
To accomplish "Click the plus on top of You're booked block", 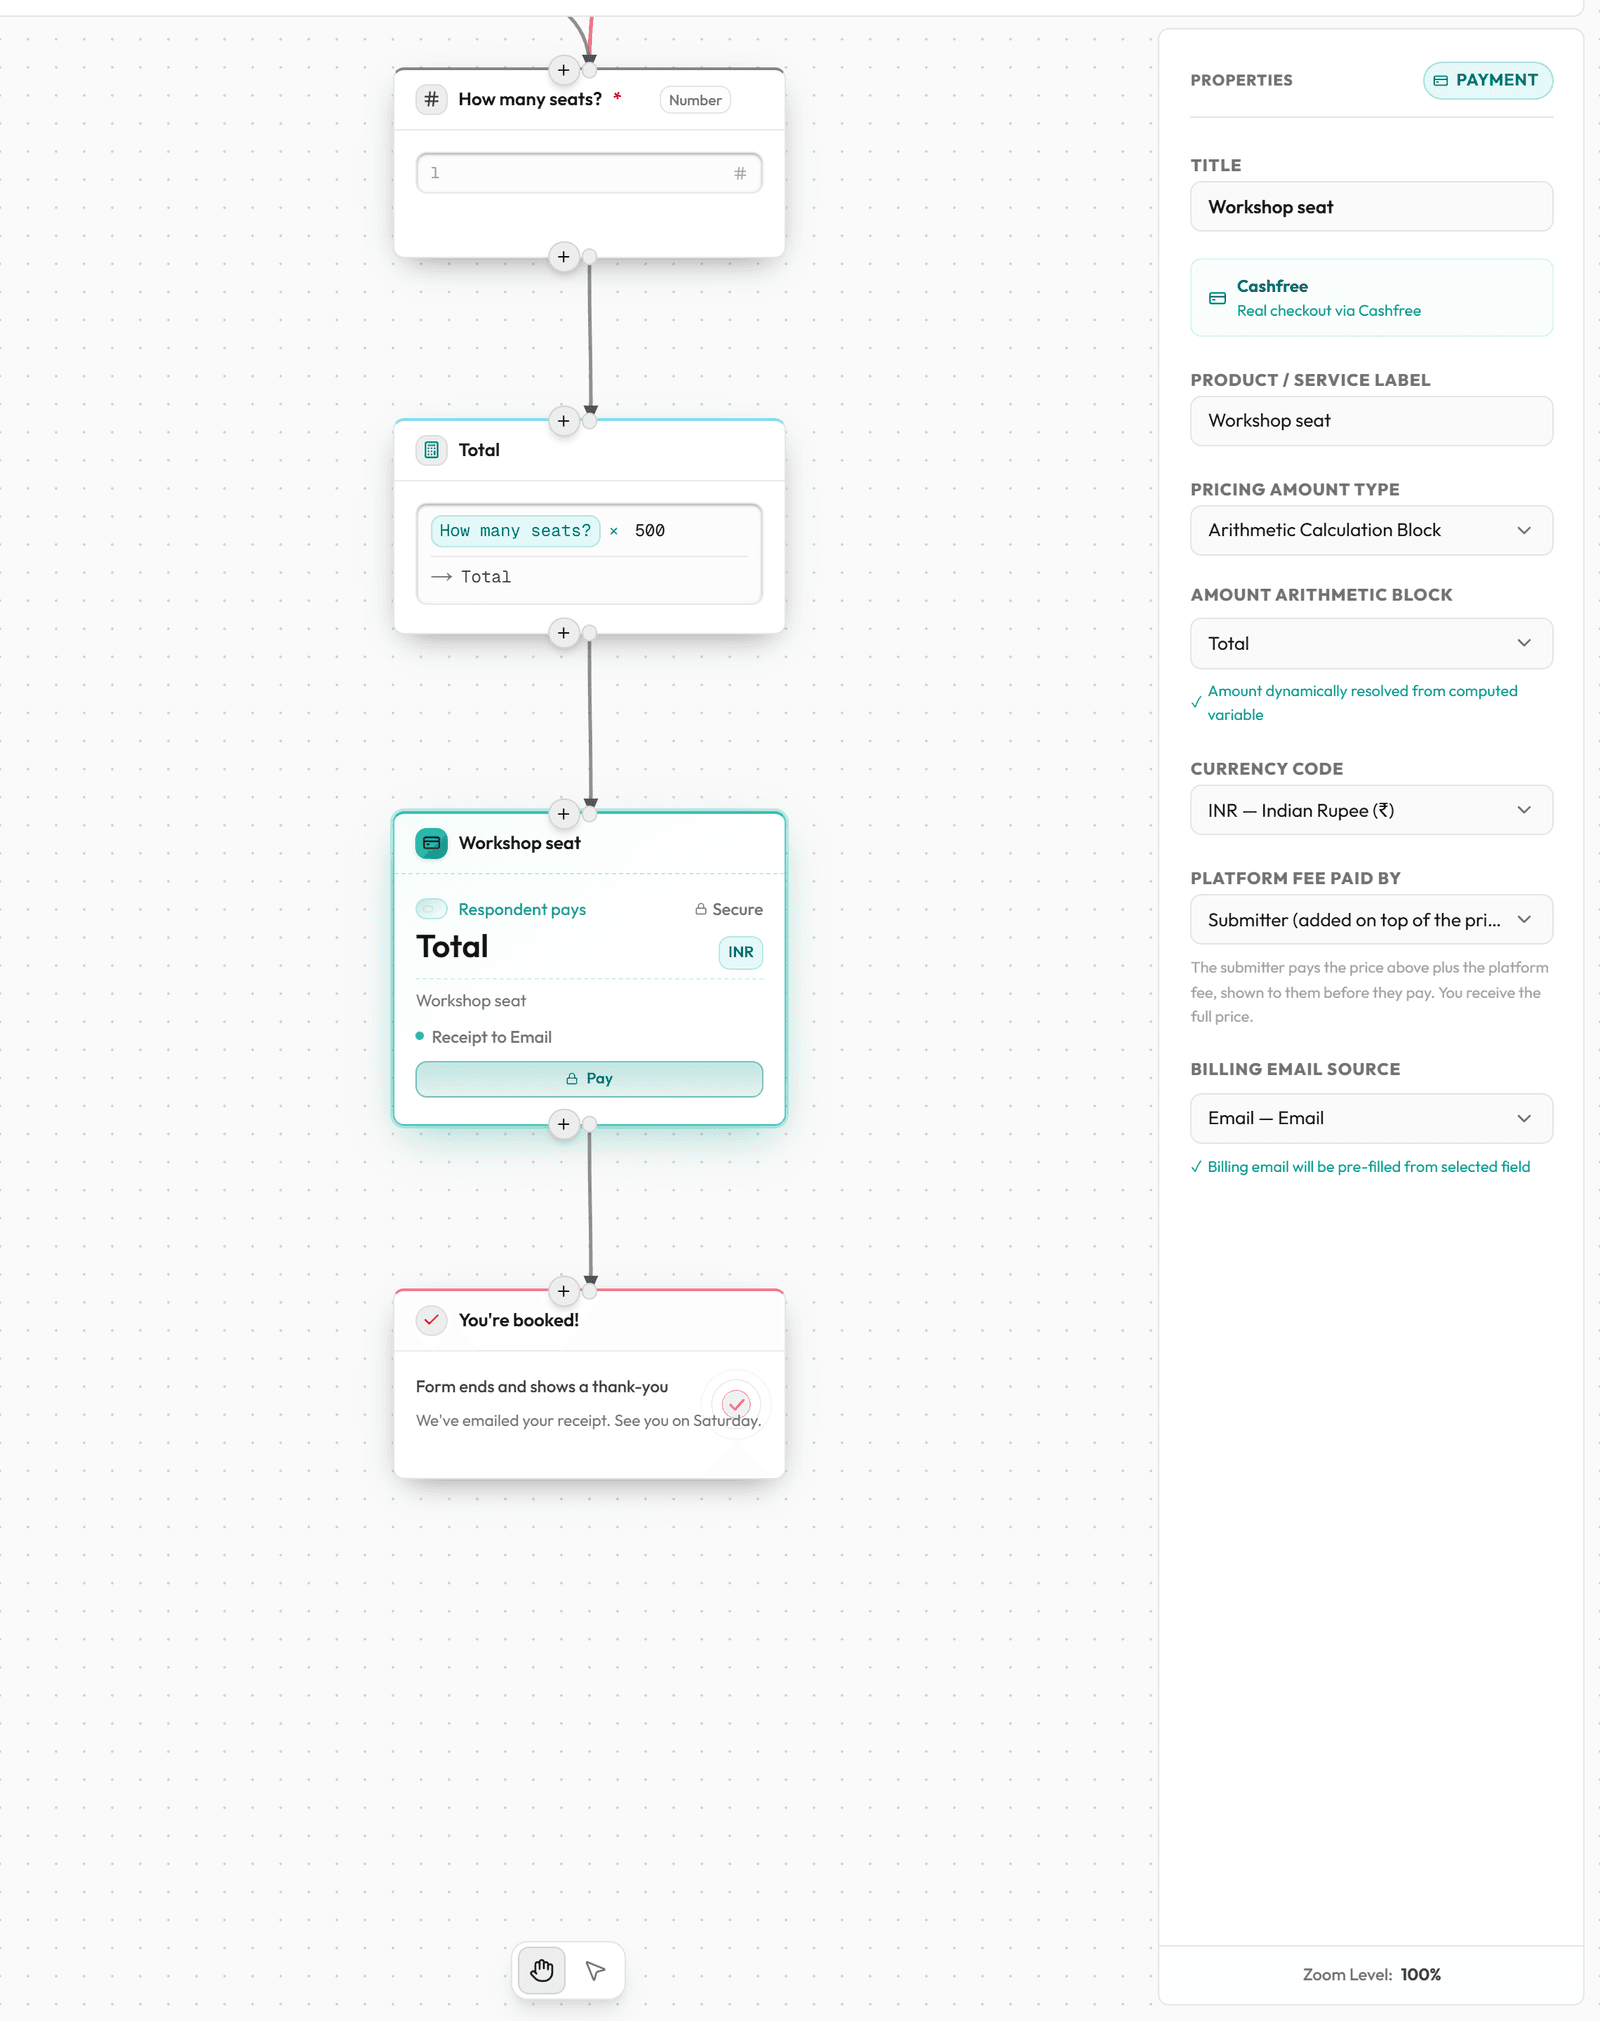I will point(564,1291).
